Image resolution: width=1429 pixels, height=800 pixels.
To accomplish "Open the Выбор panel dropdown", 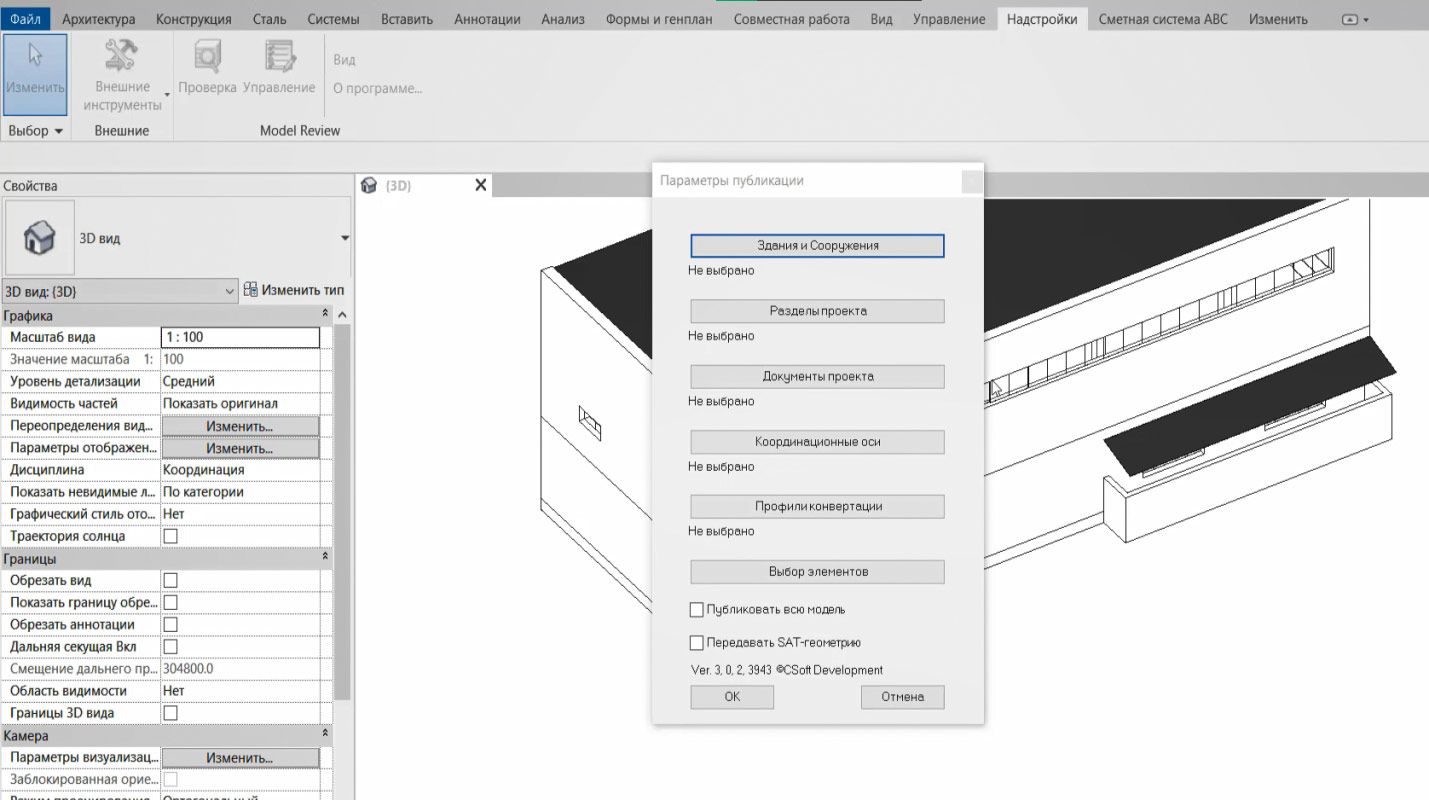I will point(35,131).
